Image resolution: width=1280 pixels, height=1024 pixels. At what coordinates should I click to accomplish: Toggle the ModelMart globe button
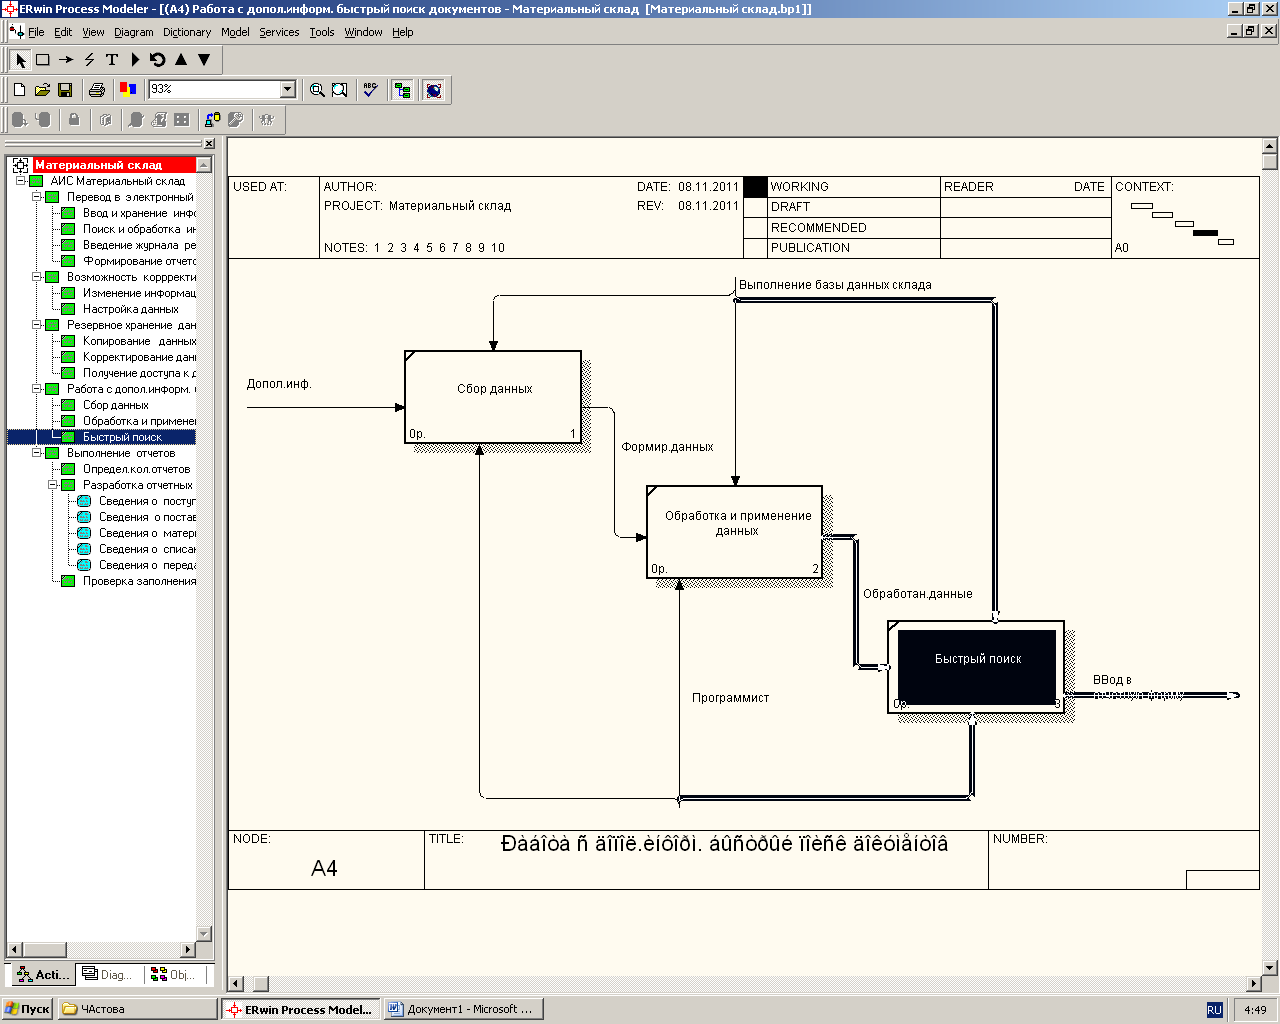point(434,90)
